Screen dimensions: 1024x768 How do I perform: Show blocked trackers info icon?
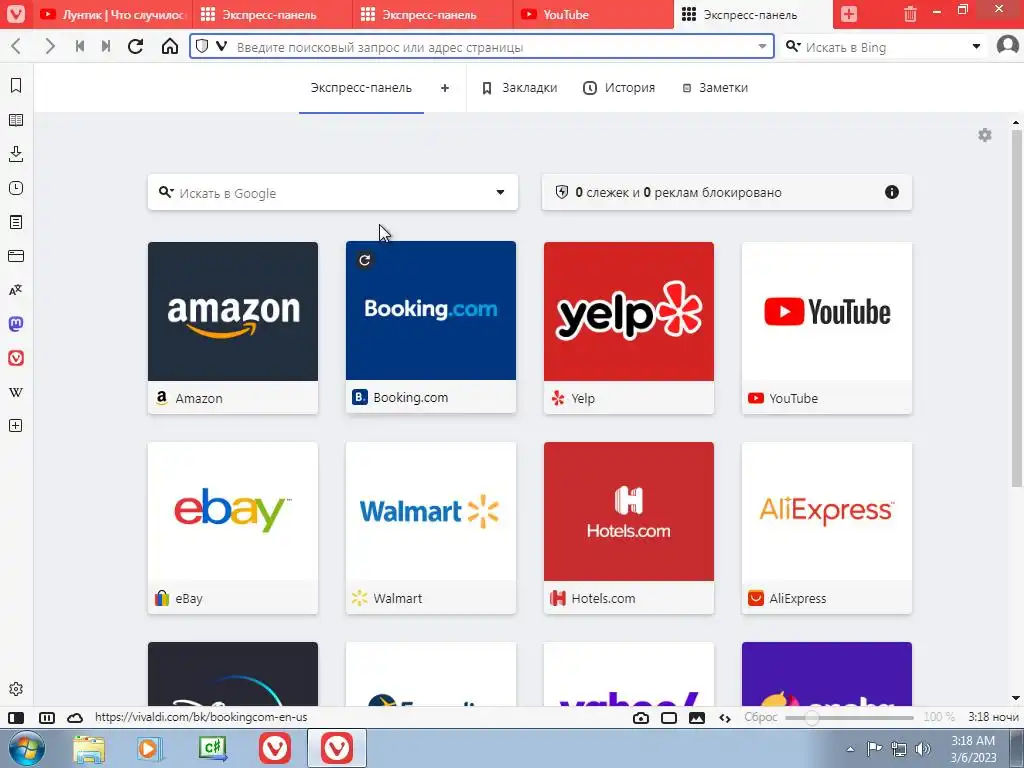click(891, 192)
